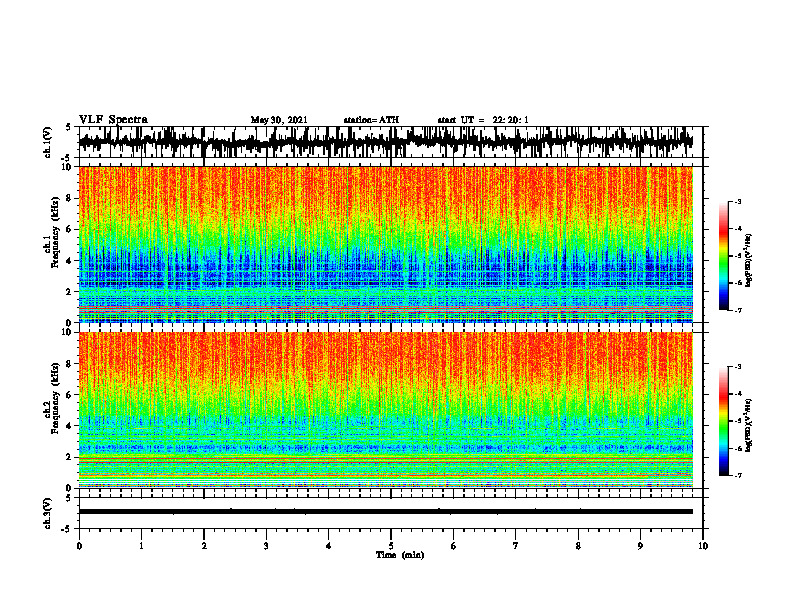The width and height of the screenshot is (792, 612).
Task: Click inside the ch.2 frequency spectrogram
Action: (x=385, y=410)
